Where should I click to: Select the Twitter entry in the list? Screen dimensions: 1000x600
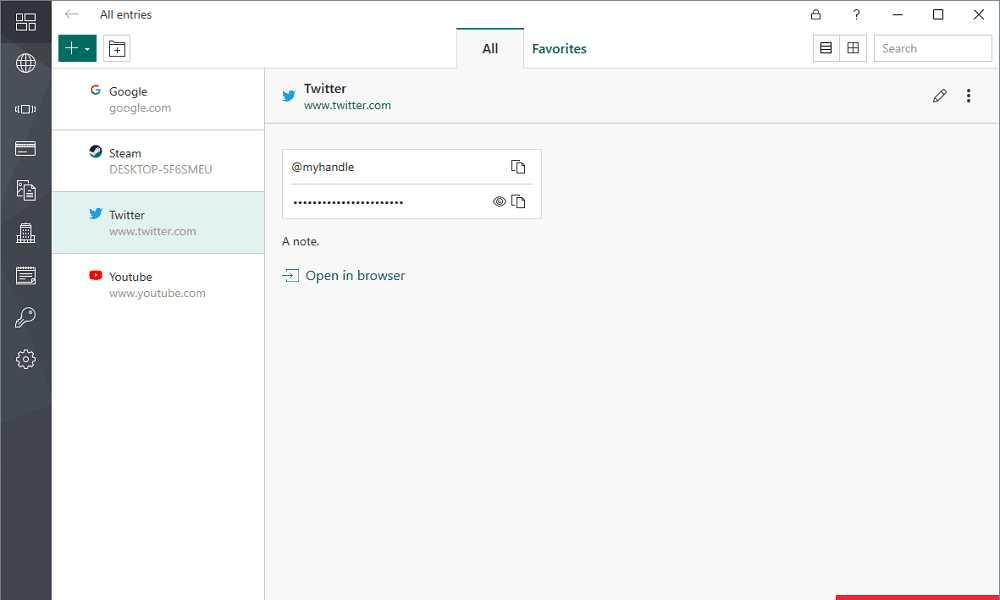point(158,223)
